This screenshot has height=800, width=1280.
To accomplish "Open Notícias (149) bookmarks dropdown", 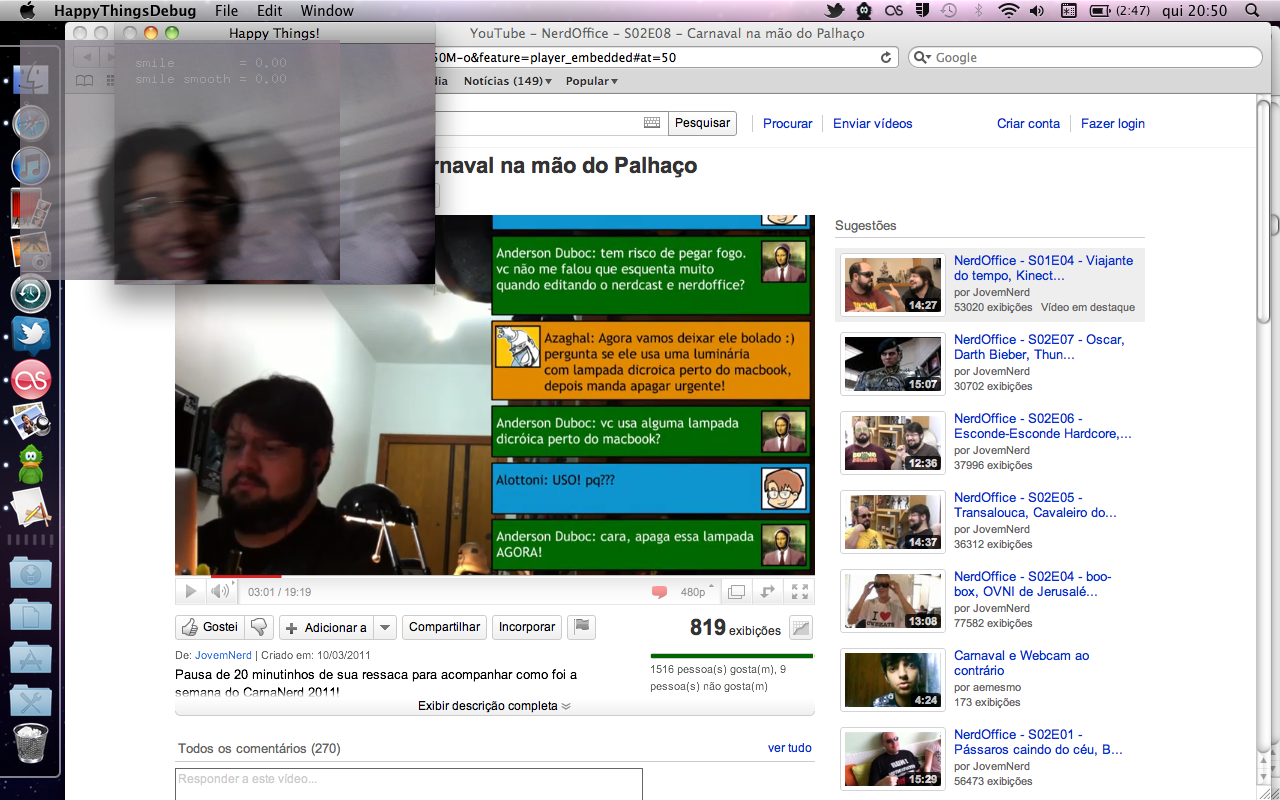I will pos(508,81).
